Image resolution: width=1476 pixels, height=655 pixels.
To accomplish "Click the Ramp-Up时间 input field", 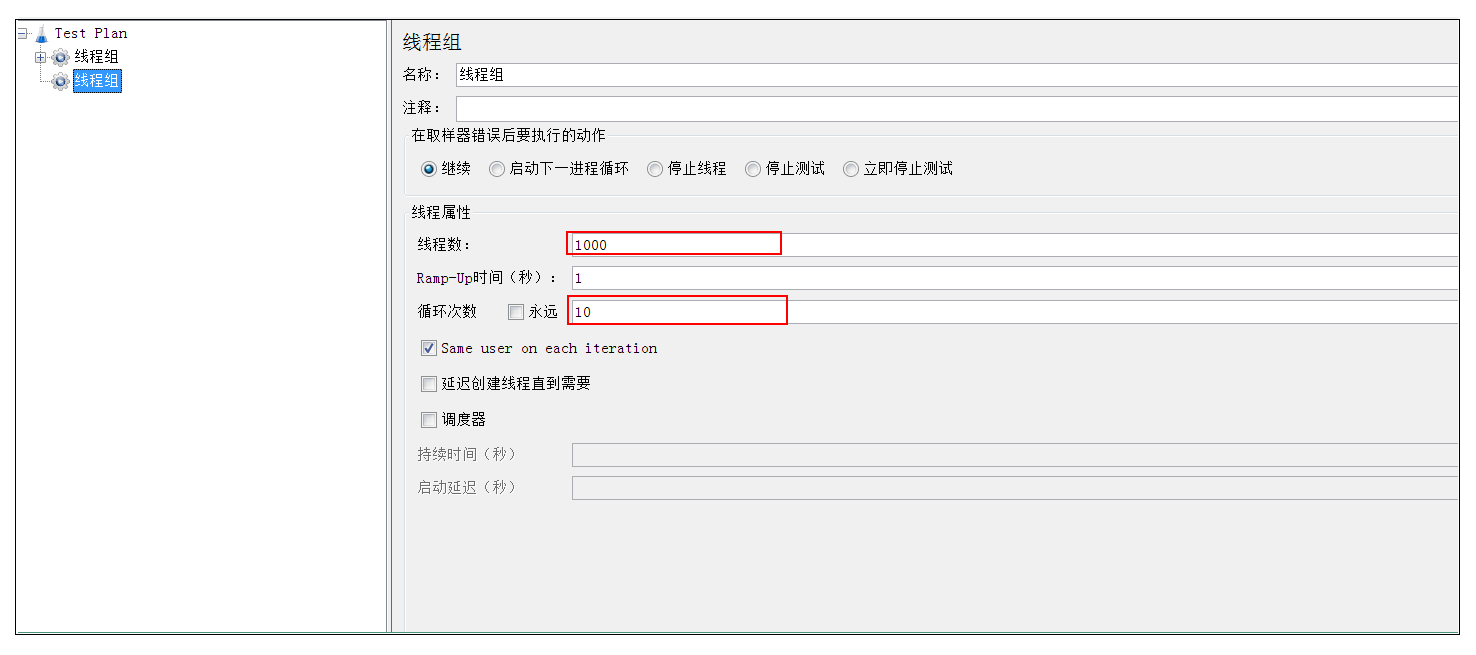I will pos(1015,278).
